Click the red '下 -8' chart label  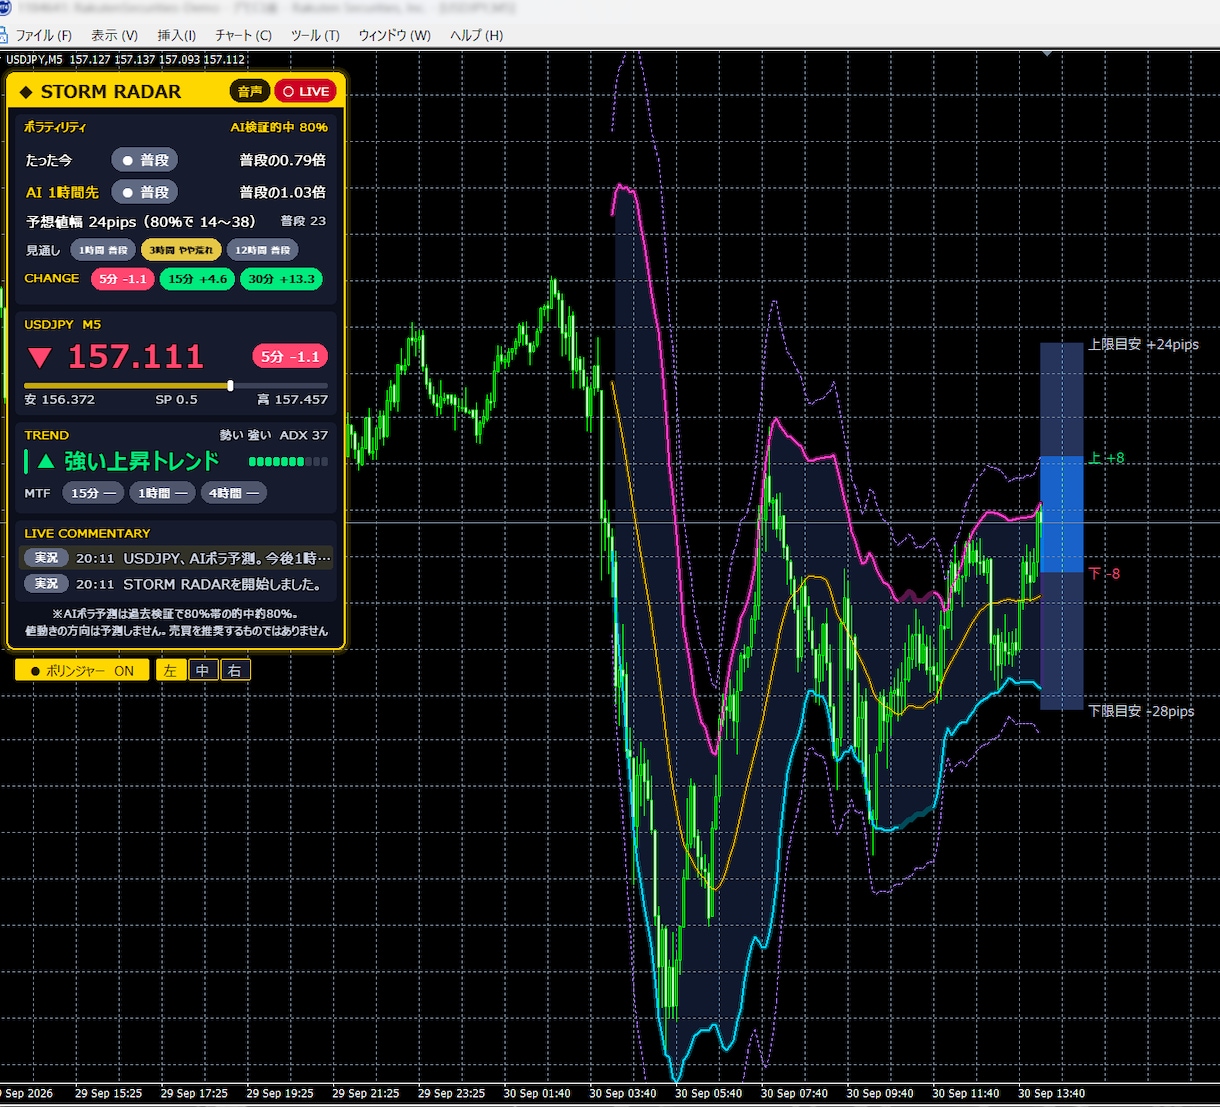[x=1104, y=573]
